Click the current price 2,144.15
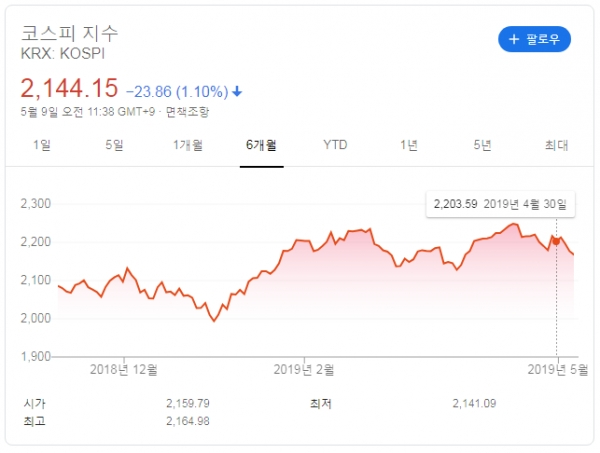This screenshot has height=453, width=600. click(x=69, y=88)
